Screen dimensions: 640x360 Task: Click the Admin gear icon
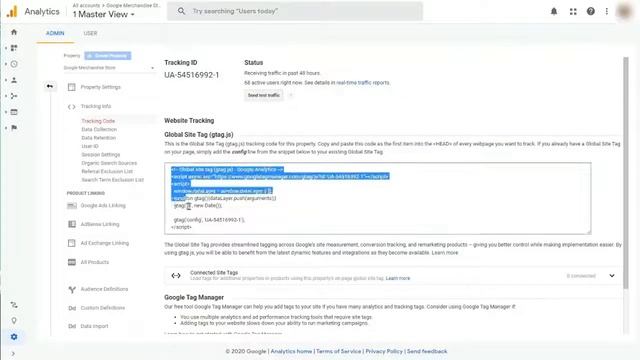[14, 337]
